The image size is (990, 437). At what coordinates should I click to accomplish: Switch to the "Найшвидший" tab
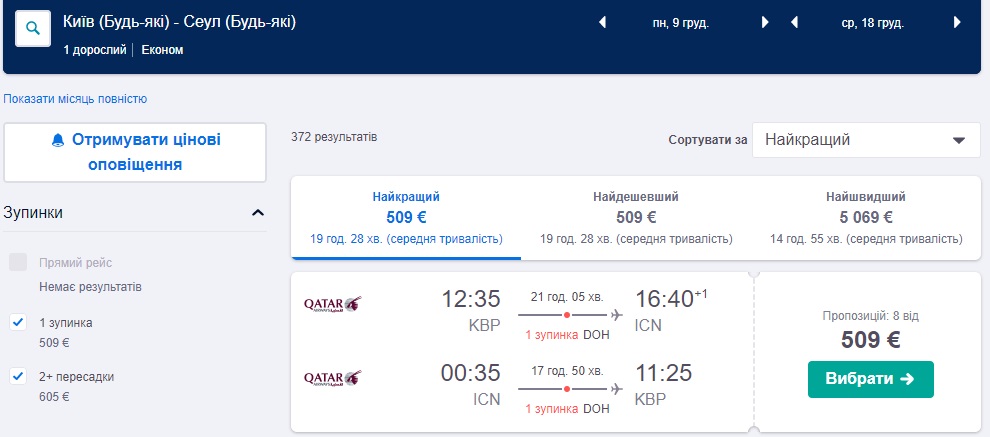[x=866, y=218]
